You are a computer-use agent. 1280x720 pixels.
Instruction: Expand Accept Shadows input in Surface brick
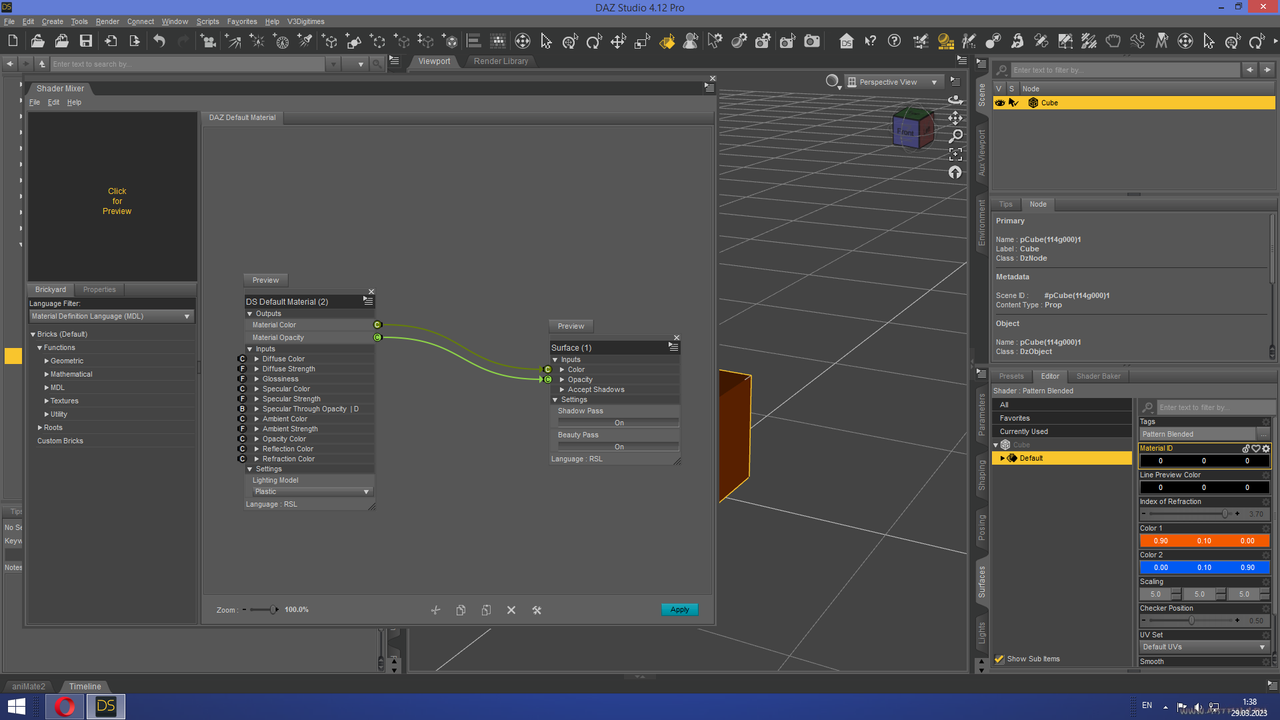[562, 390]
